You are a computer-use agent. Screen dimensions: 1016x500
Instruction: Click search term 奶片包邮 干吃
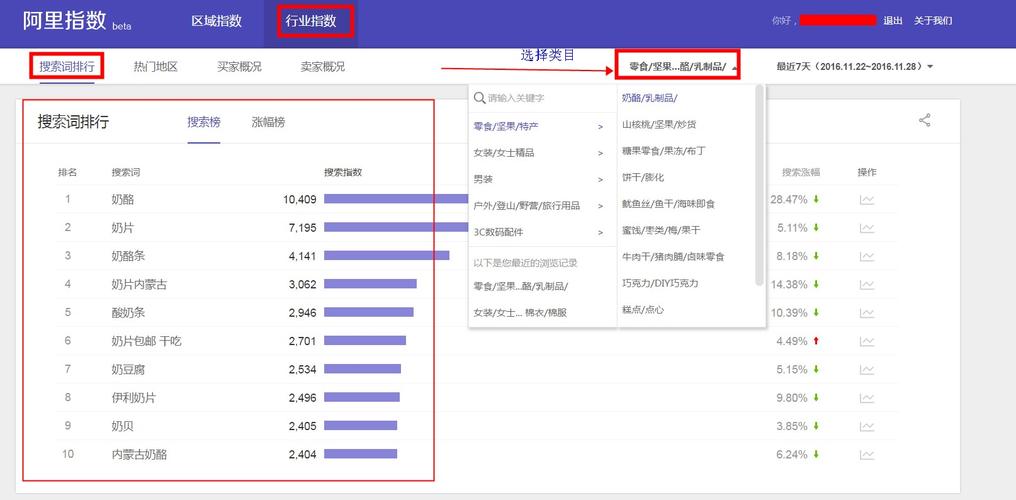pos(146,341)
